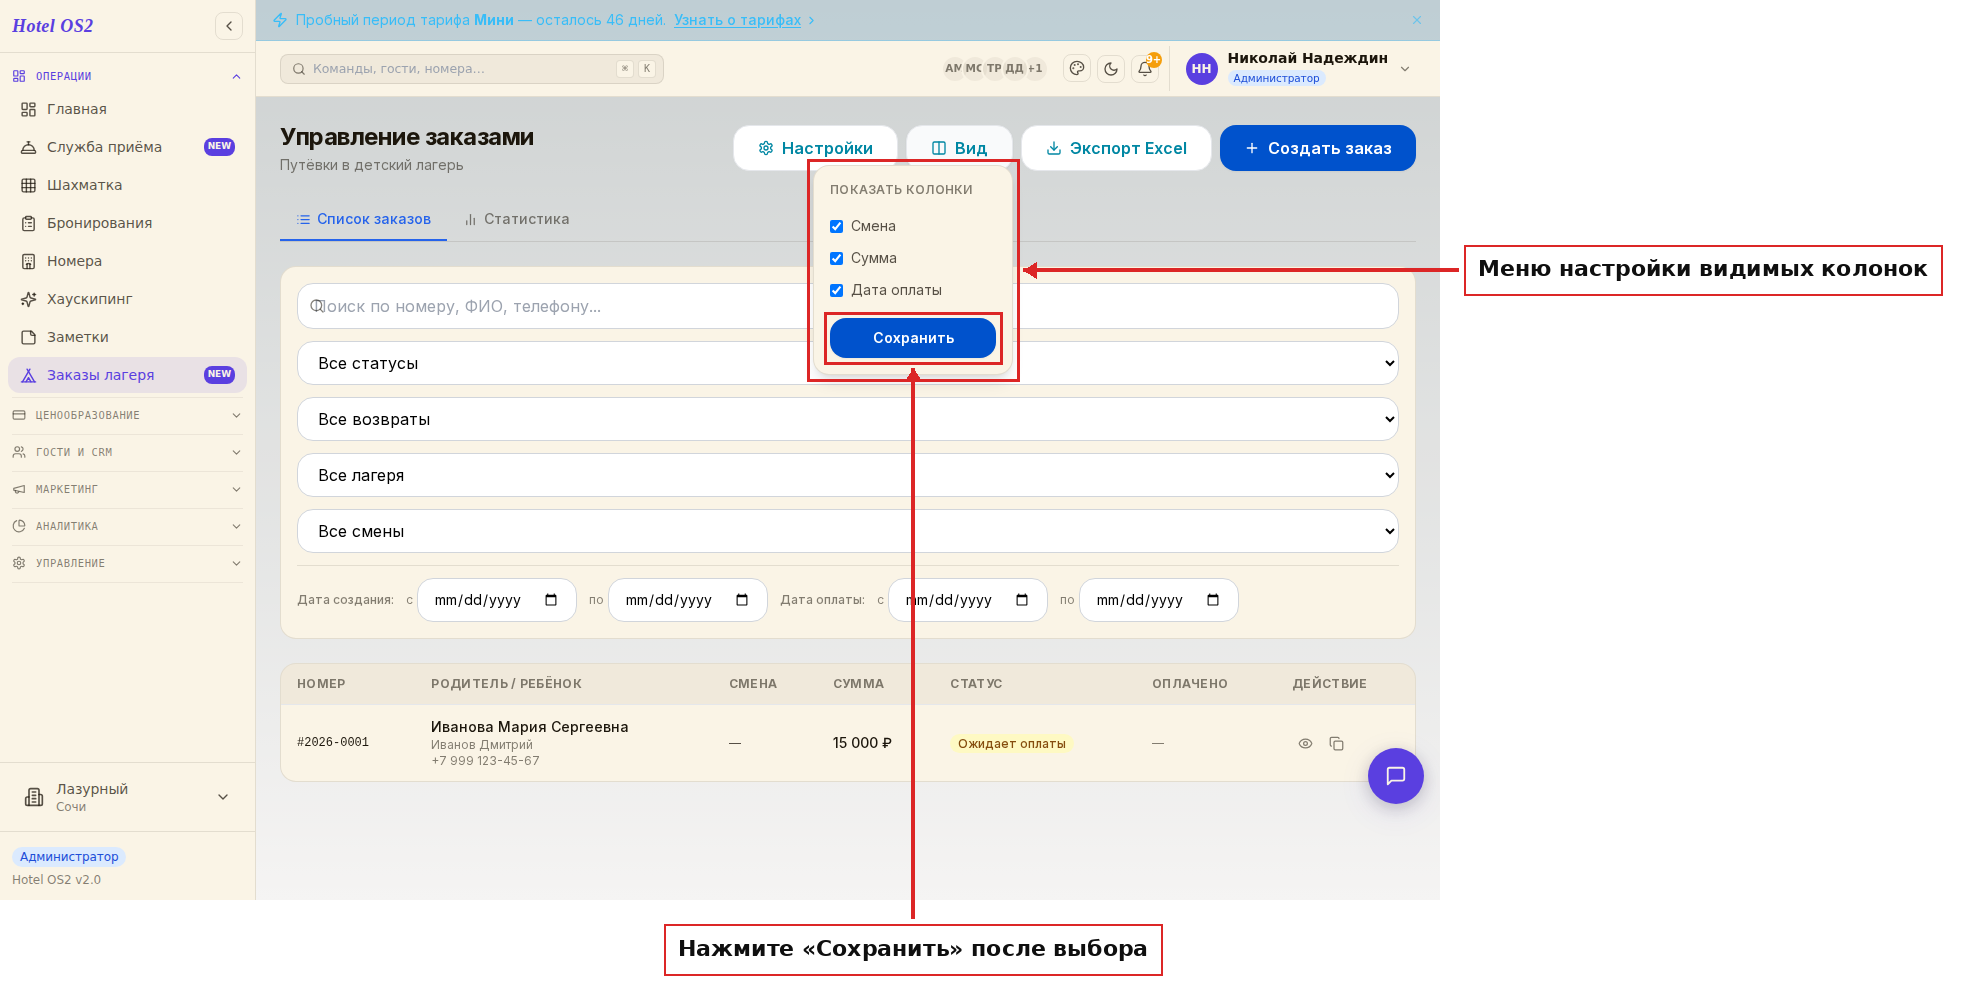Open Заметки in sidebar
This screenshot has width=1966, height=999.
pyautogui.click(x=127, y=337)
